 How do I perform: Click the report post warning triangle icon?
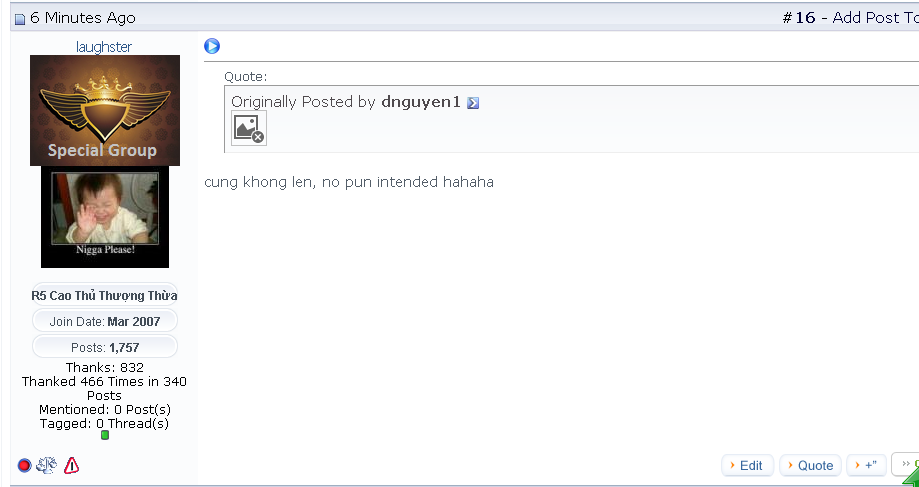point(71,465)
